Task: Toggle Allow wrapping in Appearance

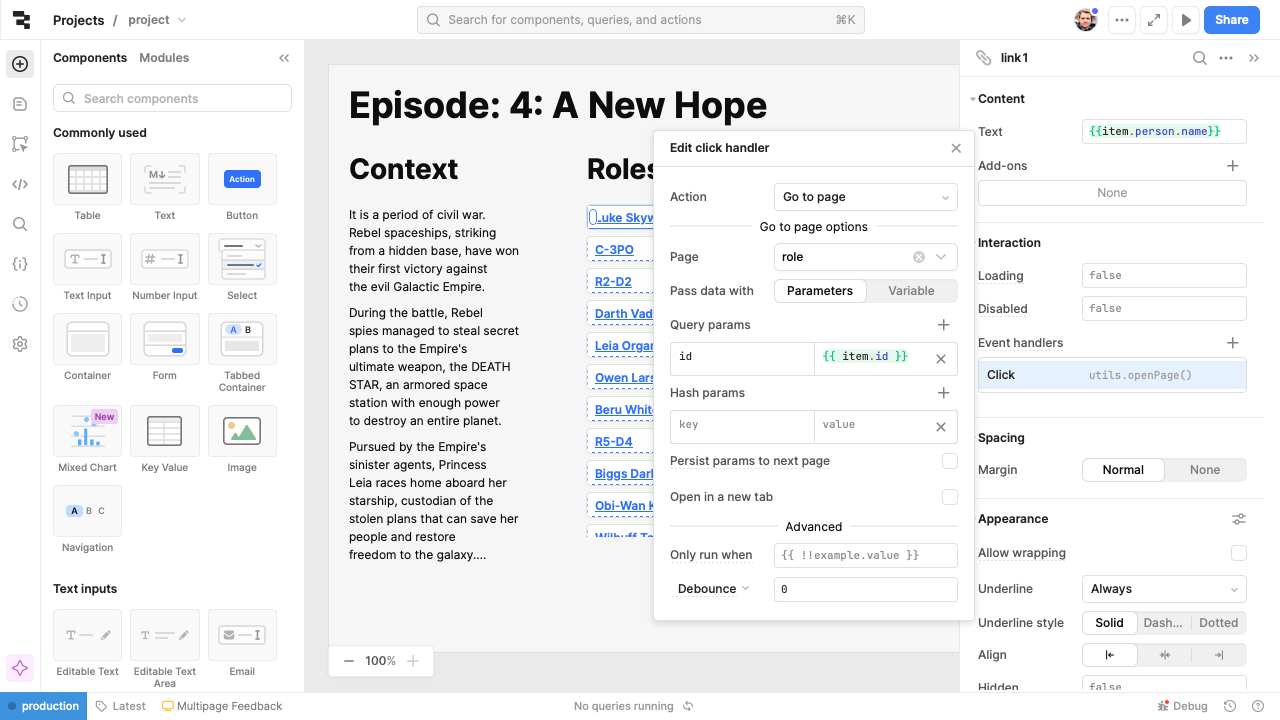Action: click(x=1239, y=553)
